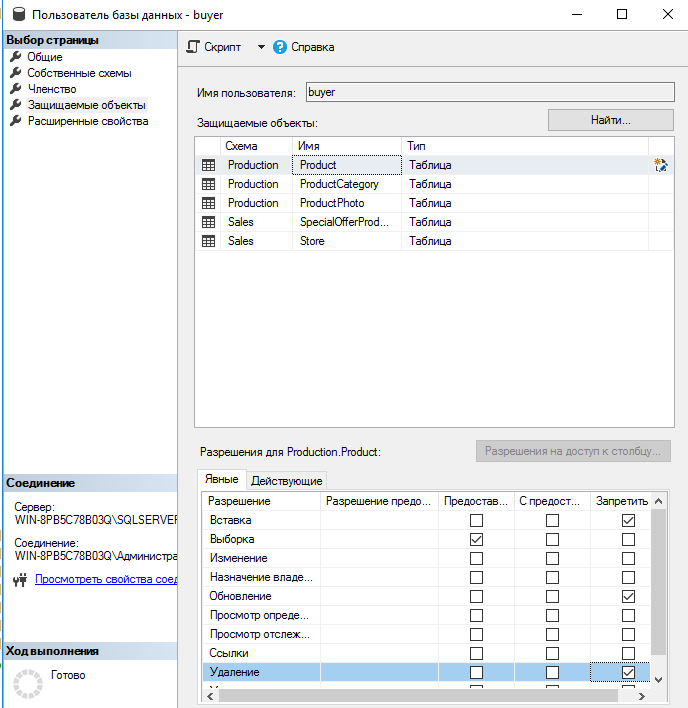Viewport: 688px width, 708px height.
Task: Select the SpecialOfferProd... table name cell
Action: click(x=347, y=222)
